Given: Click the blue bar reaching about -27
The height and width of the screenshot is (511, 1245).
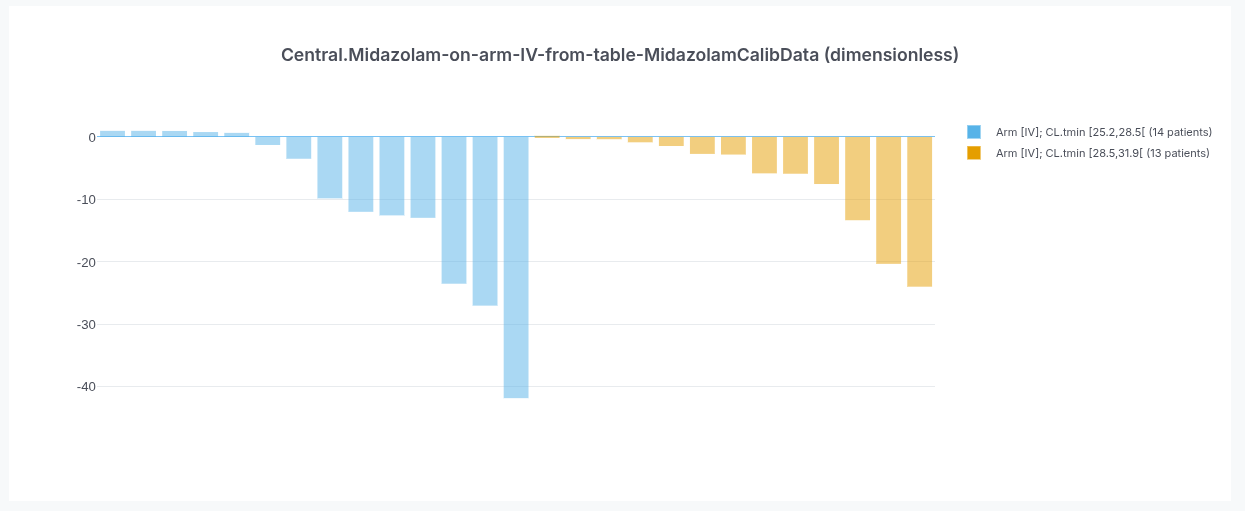Looking at the screenshot, I should point(485,221).
